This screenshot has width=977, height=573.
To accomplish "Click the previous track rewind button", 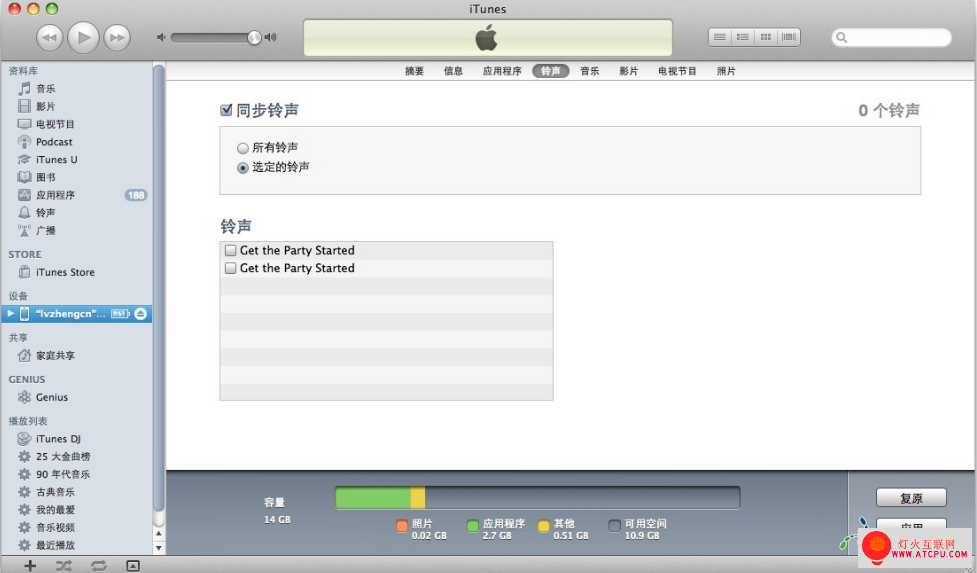I will 50,37.
